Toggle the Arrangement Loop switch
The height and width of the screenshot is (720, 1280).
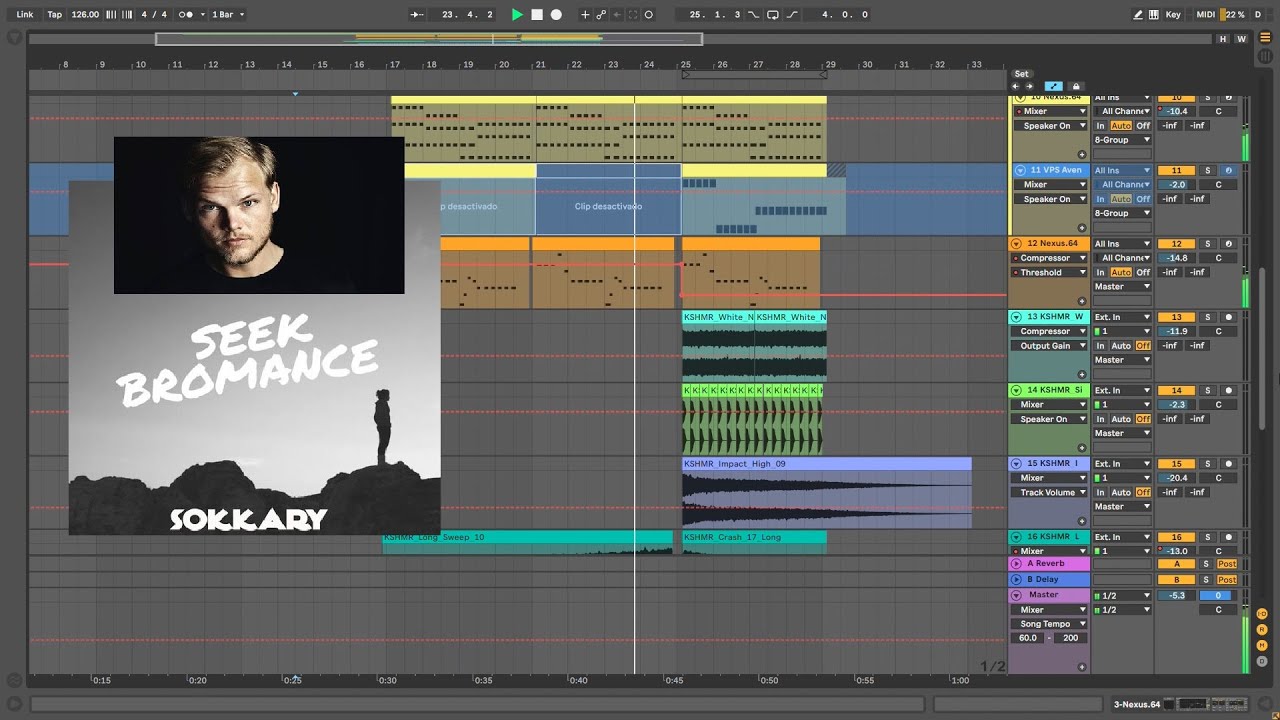tap(773, 15)
